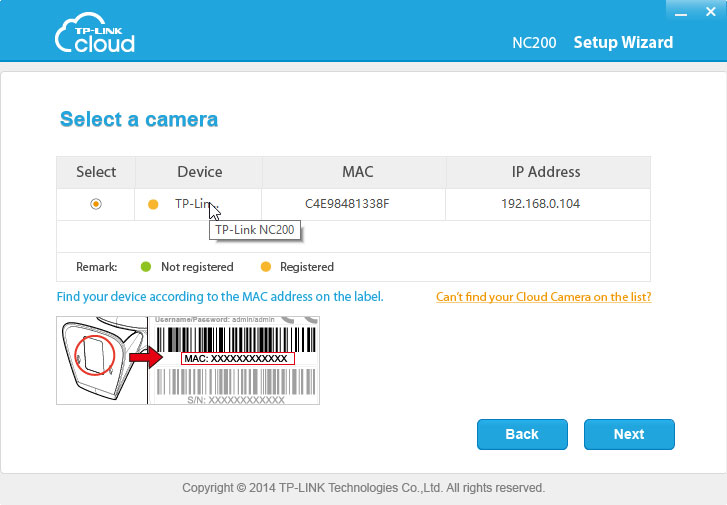Click the "Select a camera" heading
Image resolution: width=727 pixels, height=505 pixels.
coord(139,119)
